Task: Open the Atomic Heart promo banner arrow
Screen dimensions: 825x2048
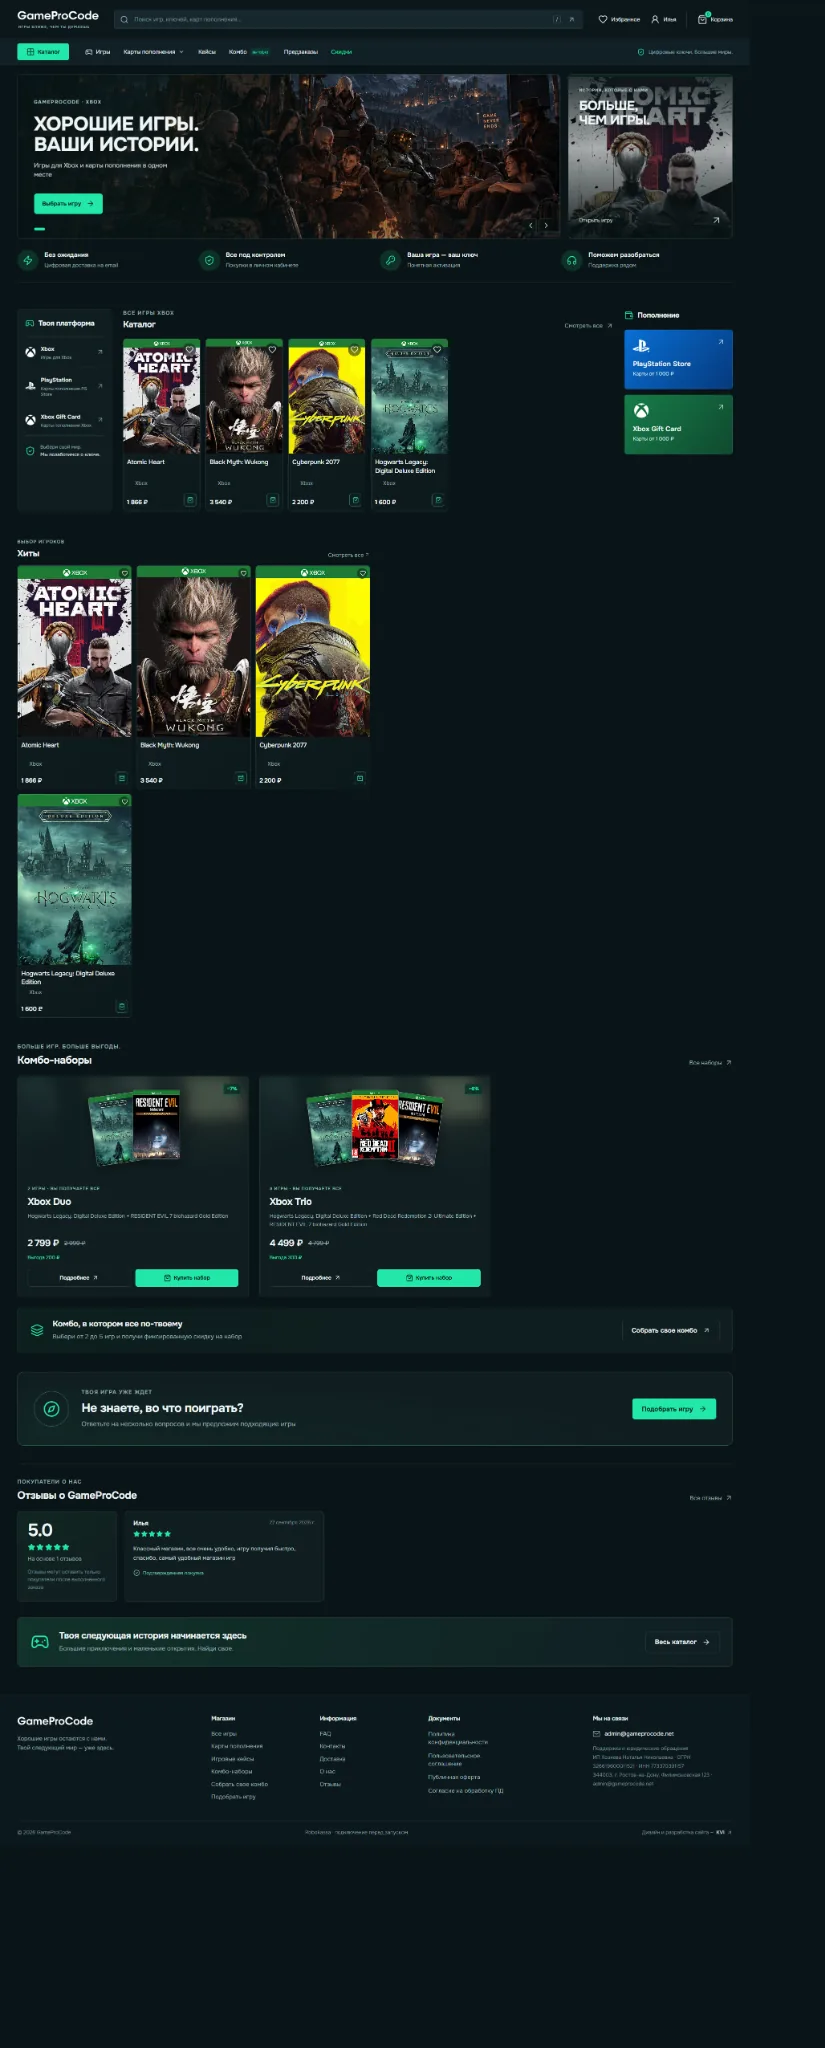Action: [x=716, y=220]
